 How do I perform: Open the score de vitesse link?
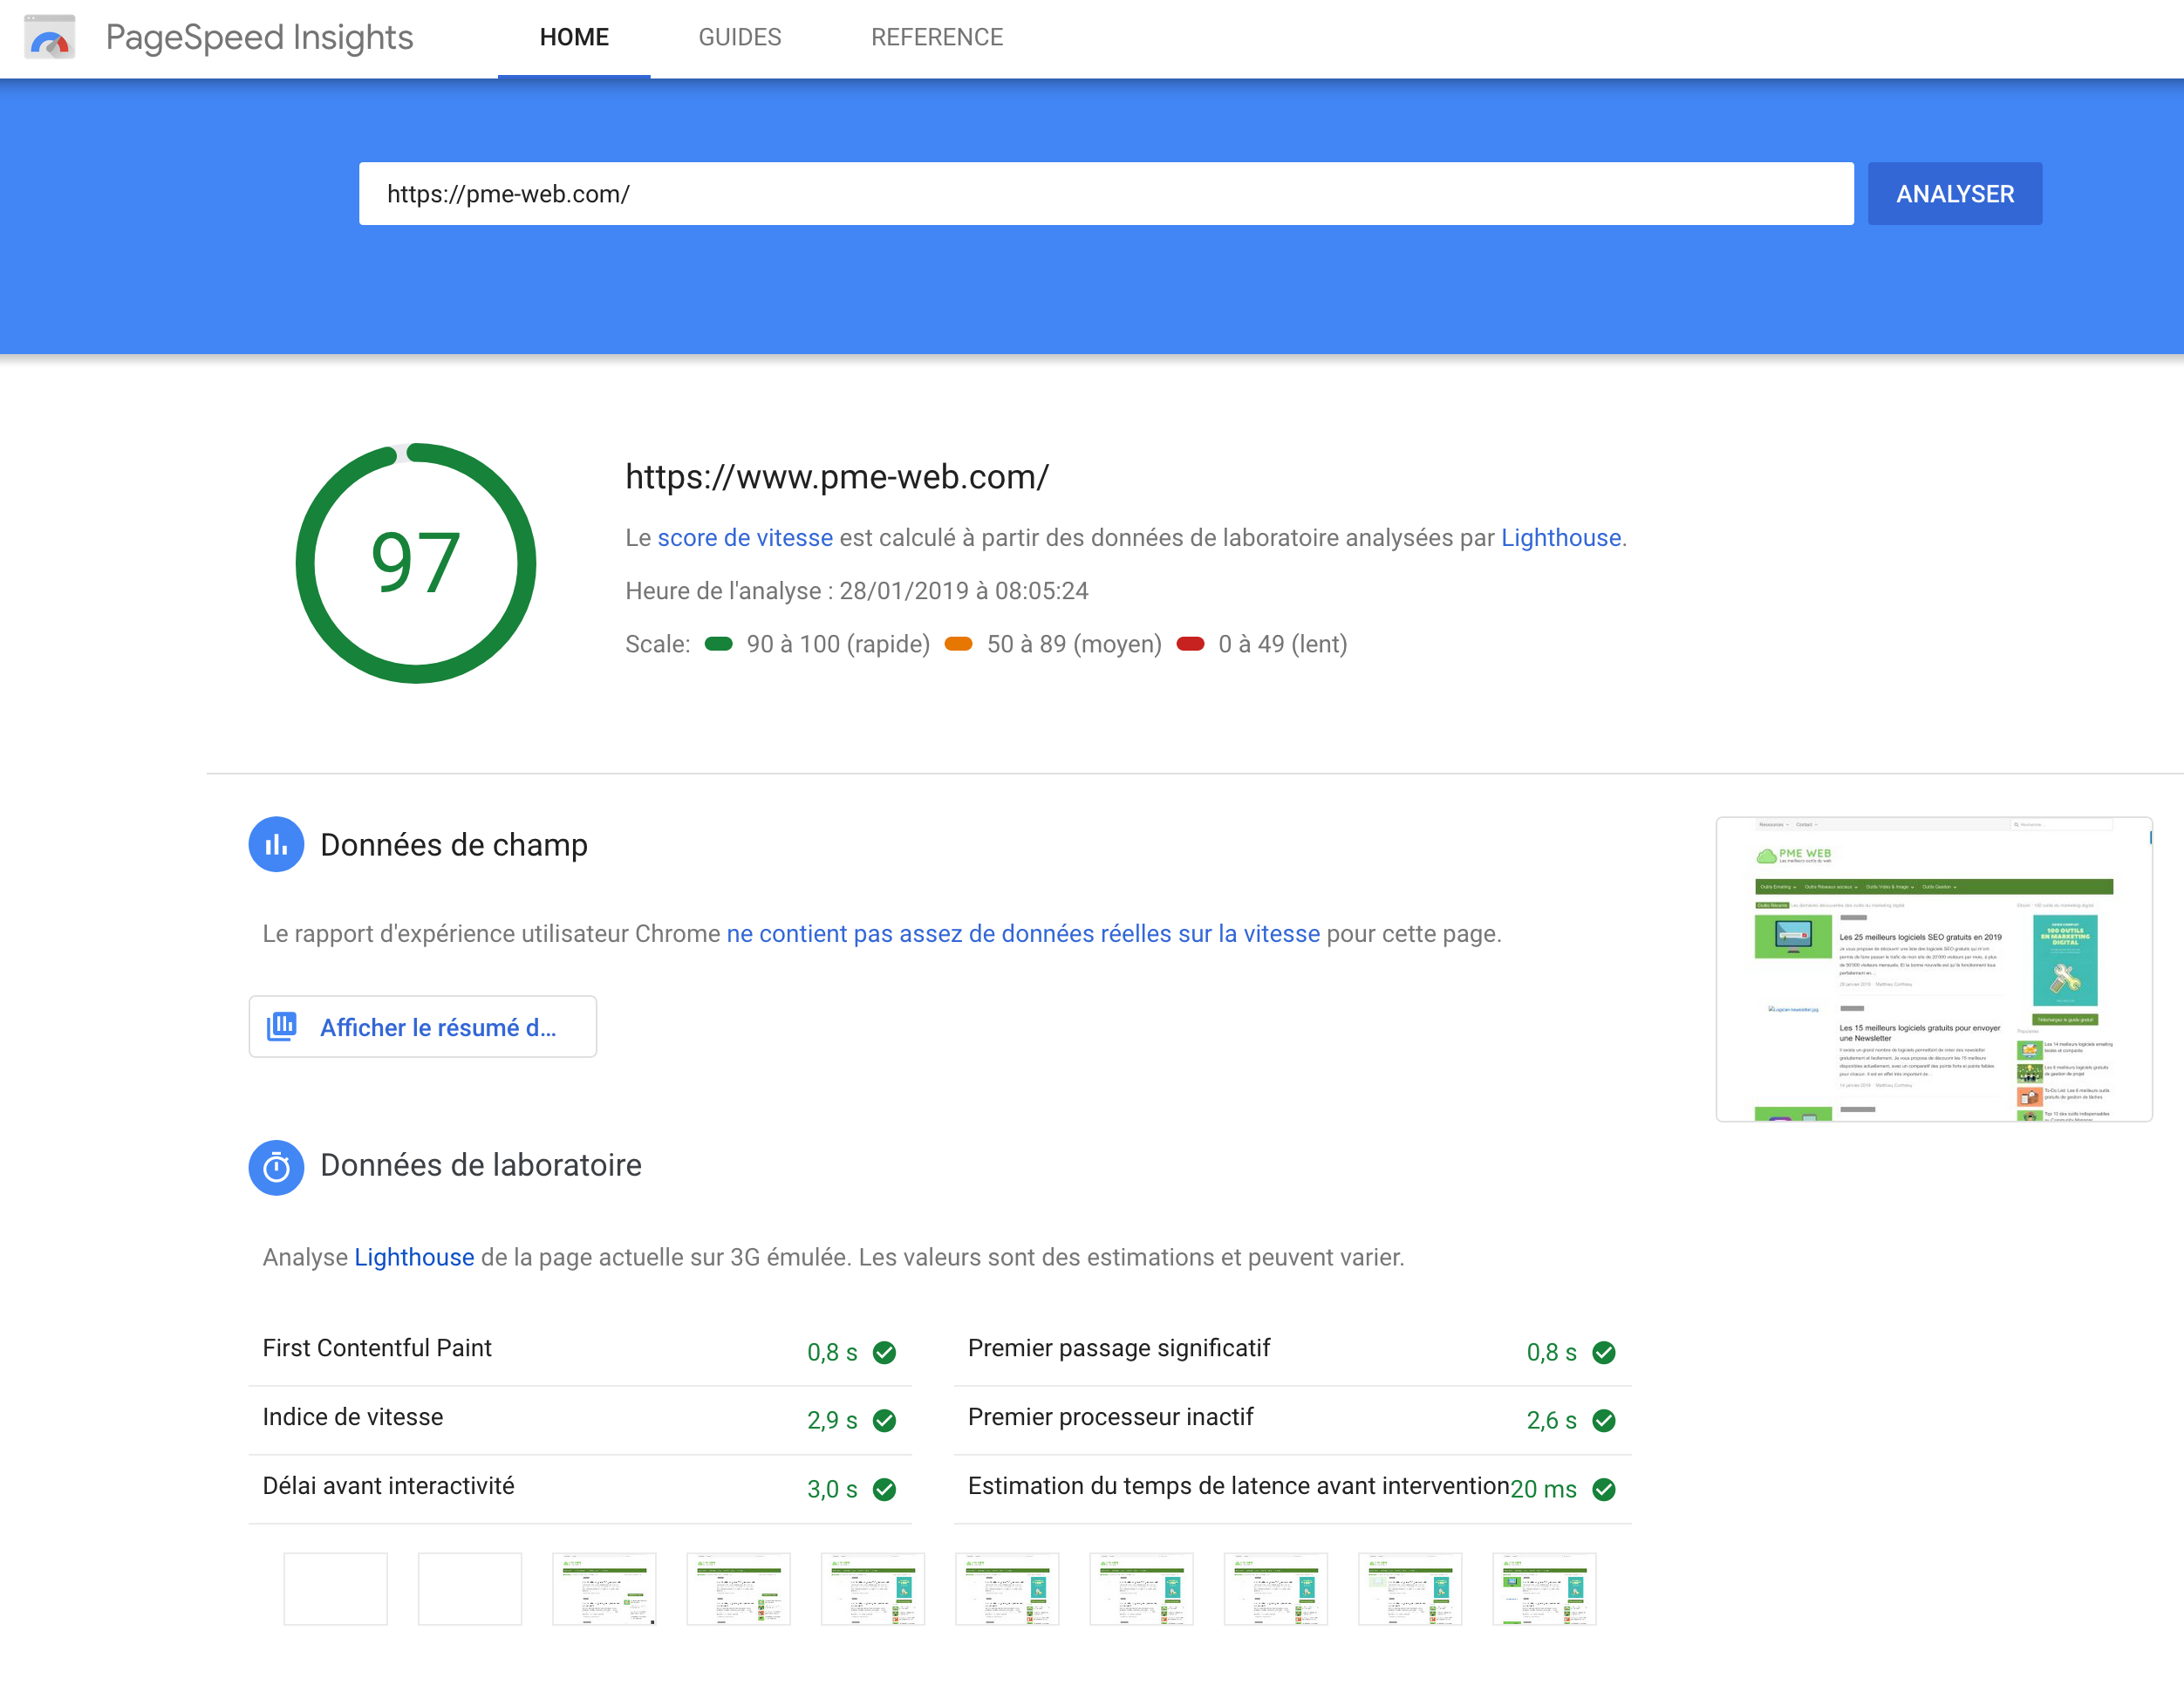[745, 538]
